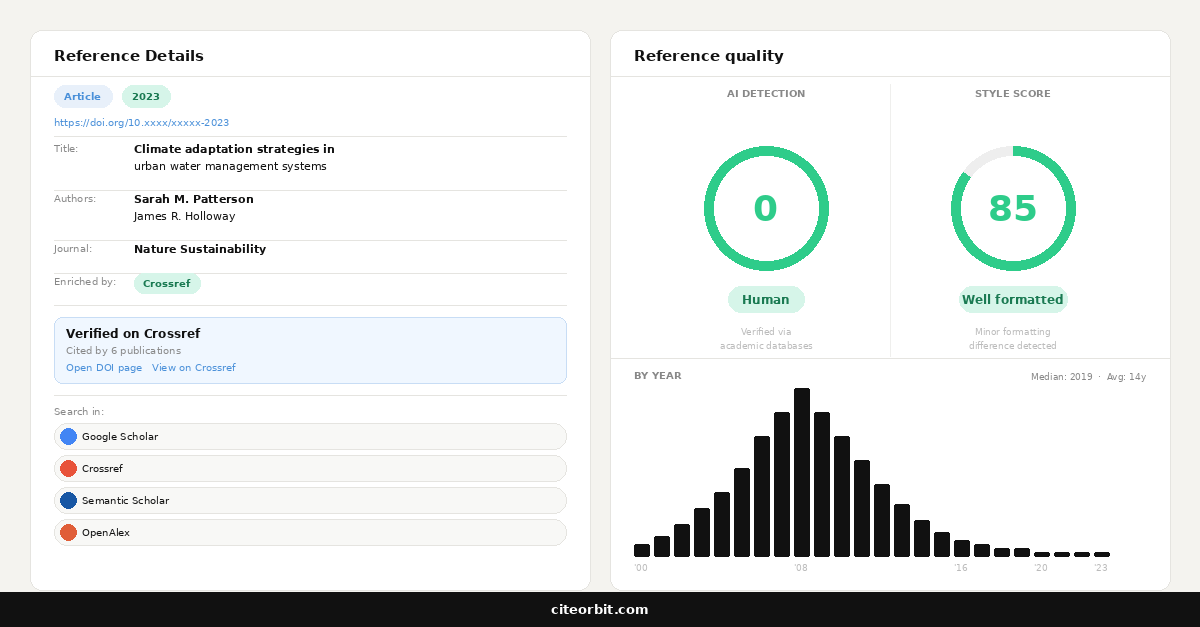Click the '08 axis label on chart
The width and height of the screenshot is (1200, 627).
801,568
